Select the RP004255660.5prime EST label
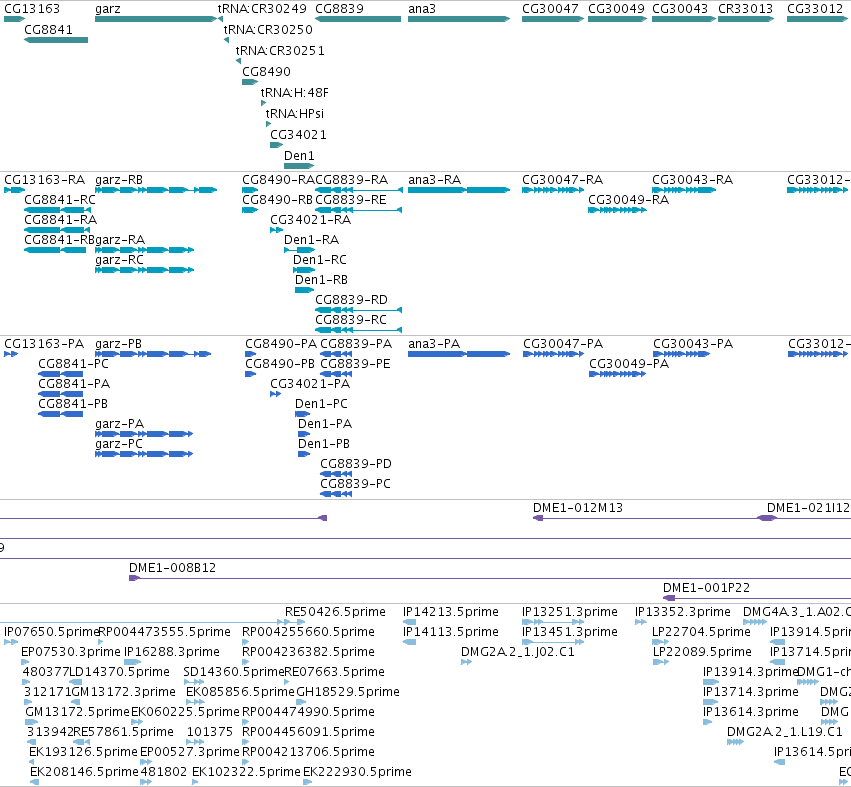 point(308,632)
